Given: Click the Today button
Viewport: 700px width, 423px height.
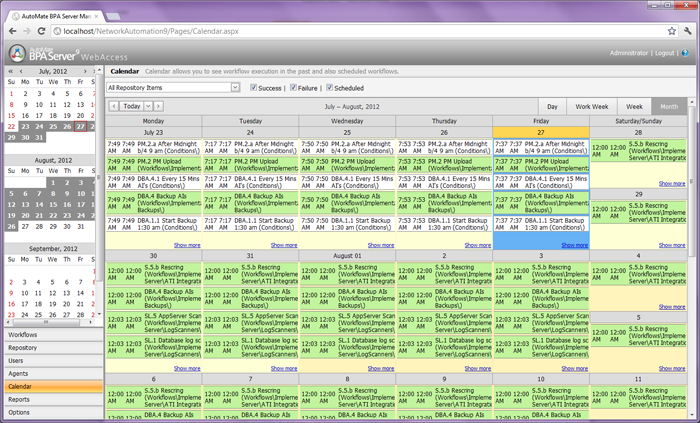Looking at the screenshot, I should pyautogui.click(x=132, y=106).
